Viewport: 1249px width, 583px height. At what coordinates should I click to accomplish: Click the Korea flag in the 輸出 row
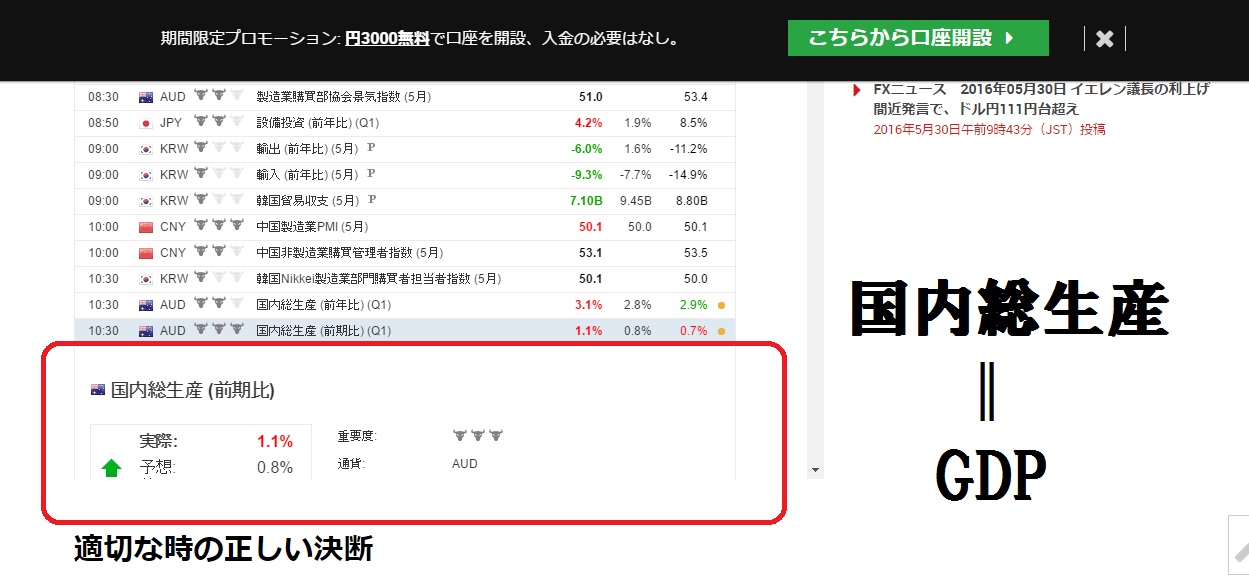[x=145, y=149]
